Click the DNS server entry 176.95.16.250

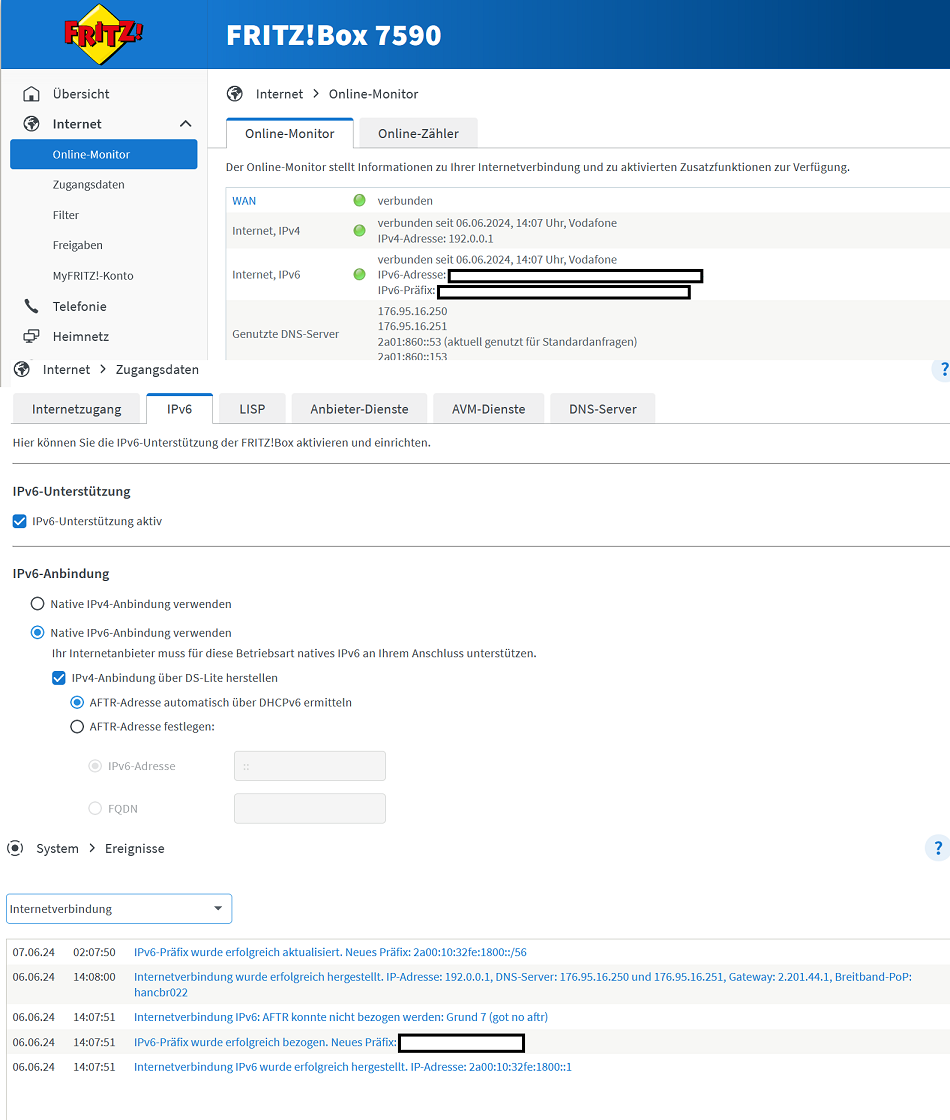point(412,311)
